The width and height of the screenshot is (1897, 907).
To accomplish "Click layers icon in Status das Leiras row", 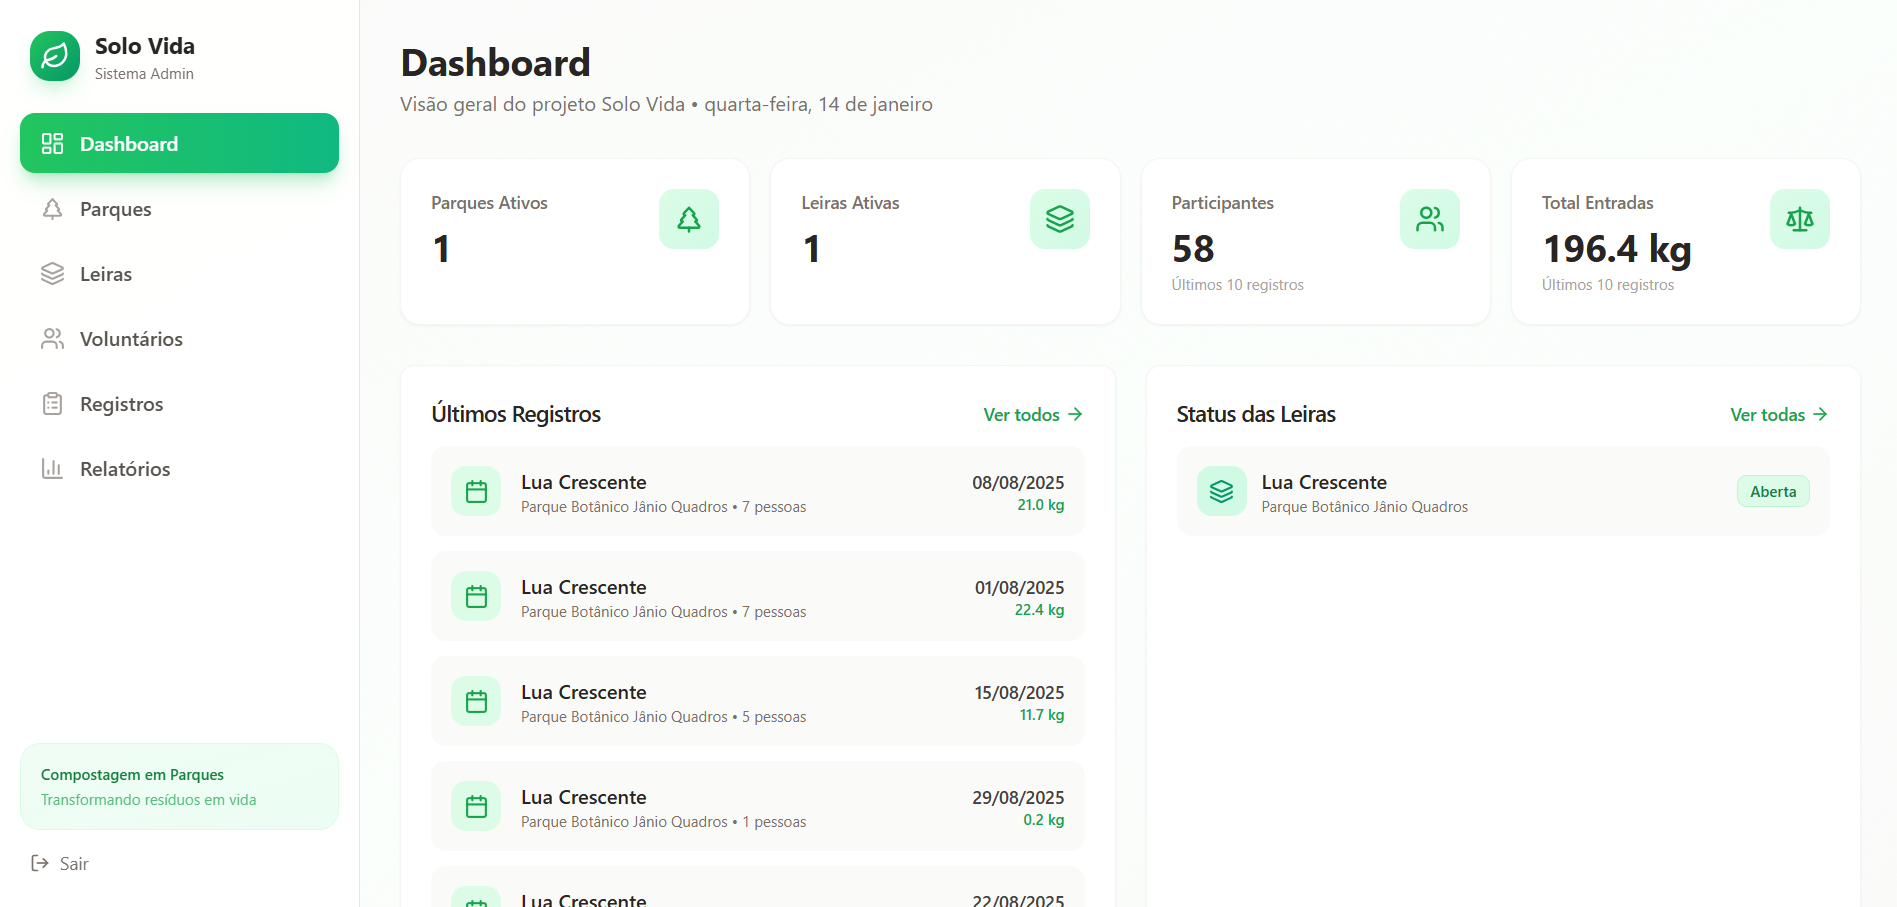I will tap(1222, 491).
